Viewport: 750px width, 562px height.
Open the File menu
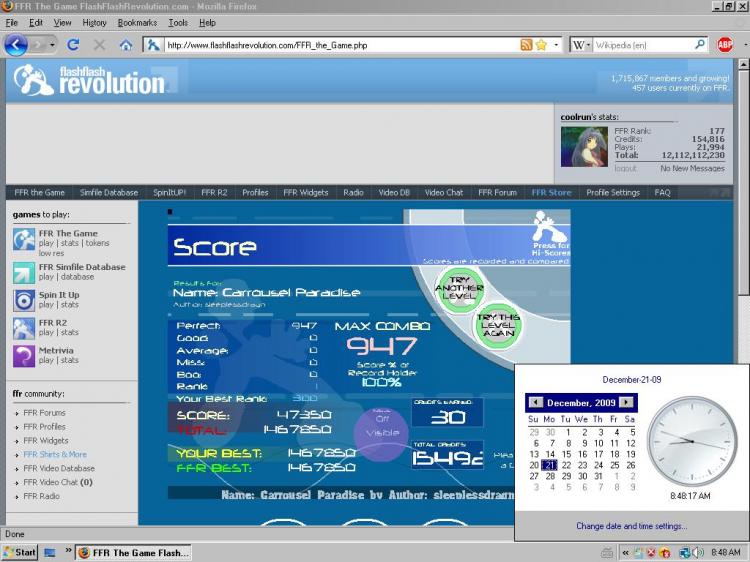(11, 22)
